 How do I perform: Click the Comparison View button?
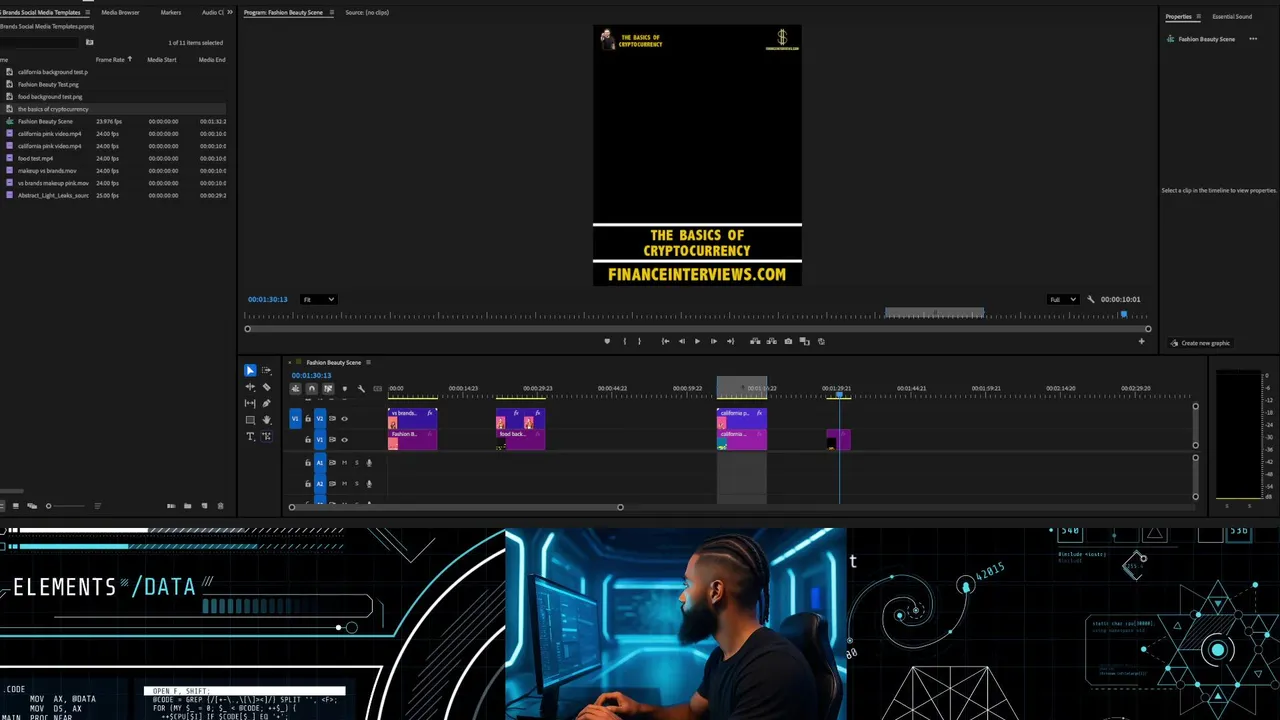pyautogui.click(x=804, y=341)
